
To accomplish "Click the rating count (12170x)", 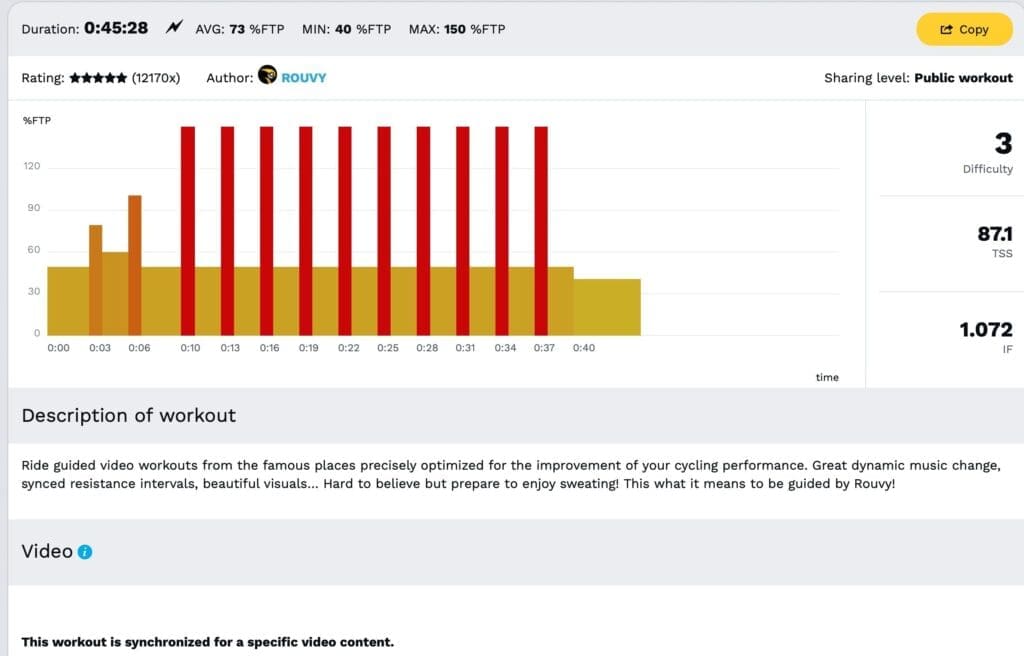I will click(156, 78).
